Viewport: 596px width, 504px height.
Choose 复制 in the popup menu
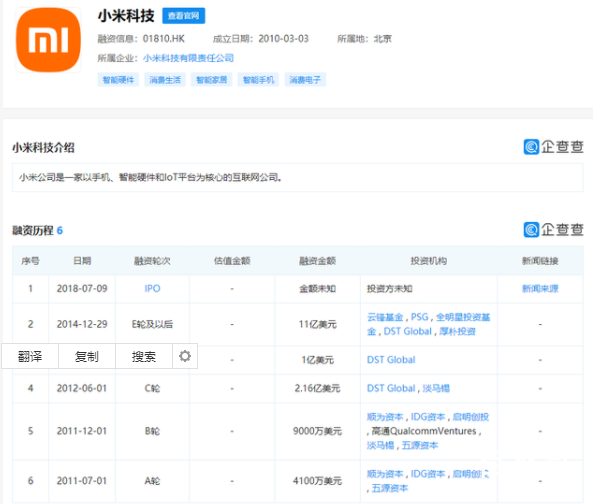[87, 357]
